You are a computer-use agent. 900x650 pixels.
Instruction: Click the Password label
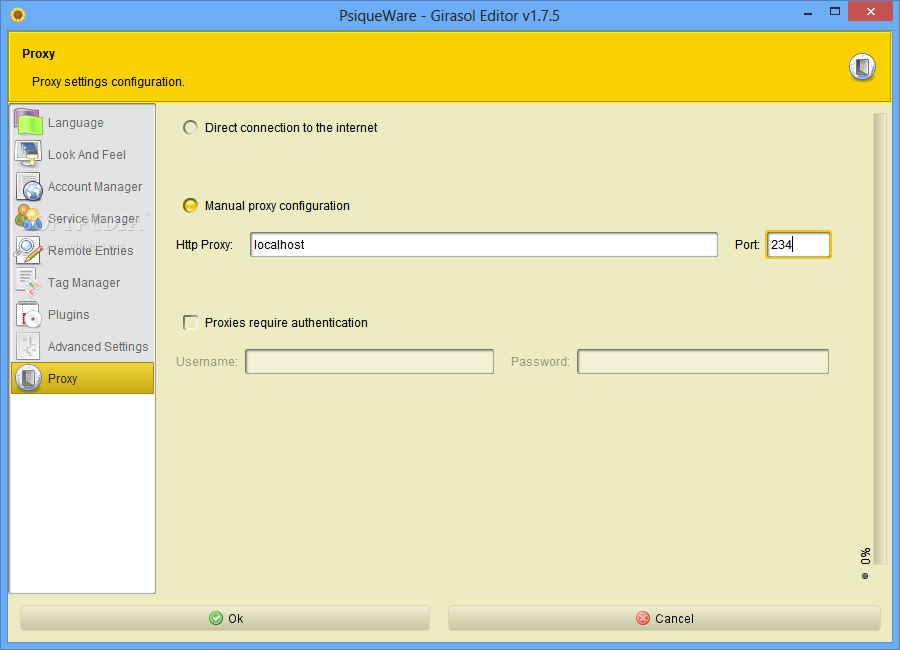click(x=540, y=362)
